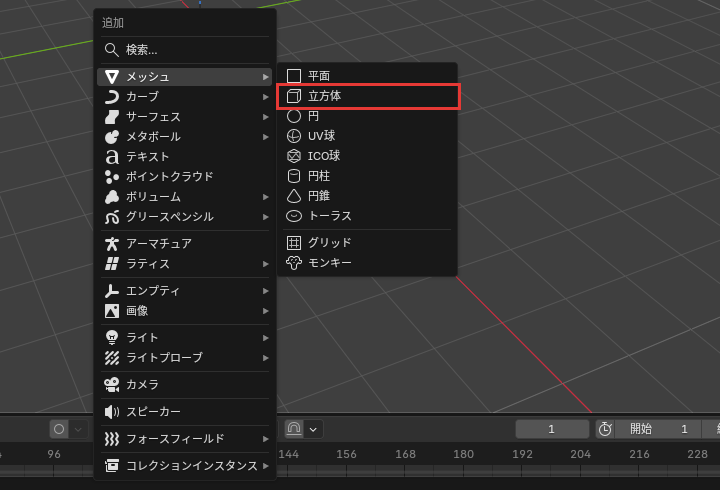Toggle the preview range stopwatch icon

tap(605, 429)
